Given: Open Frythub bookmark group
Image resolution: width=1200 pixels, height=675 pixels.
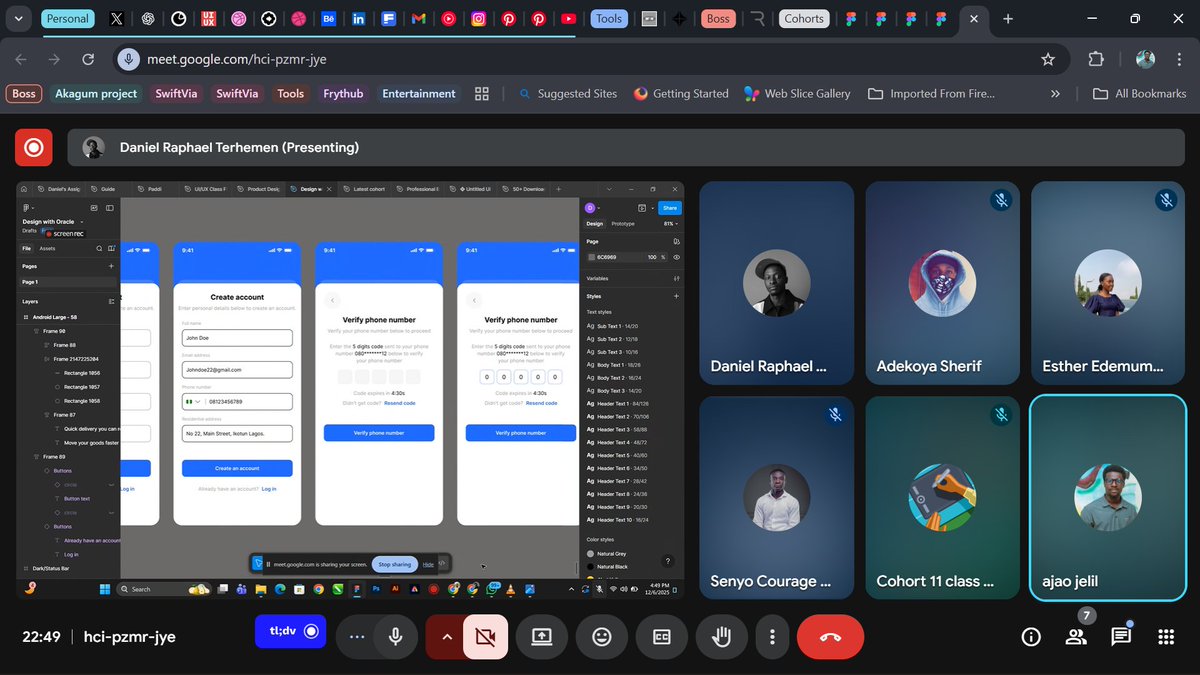Looking at the screenshot, I should tap(343, 93).
